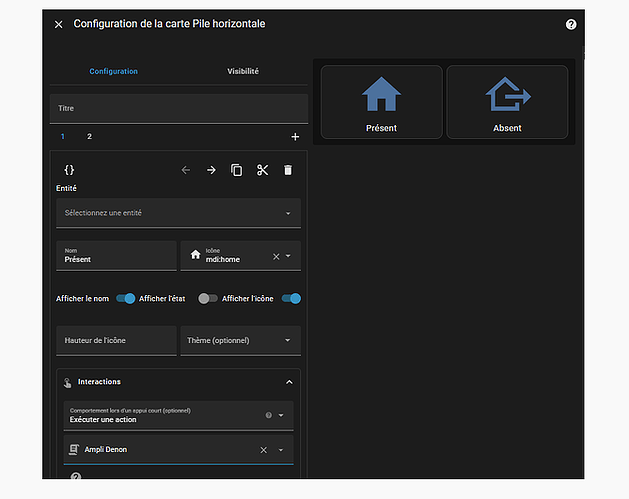Open the Thème (optionnel) dropdown
This screenshot has width=629, height=499.
(240, 341)
